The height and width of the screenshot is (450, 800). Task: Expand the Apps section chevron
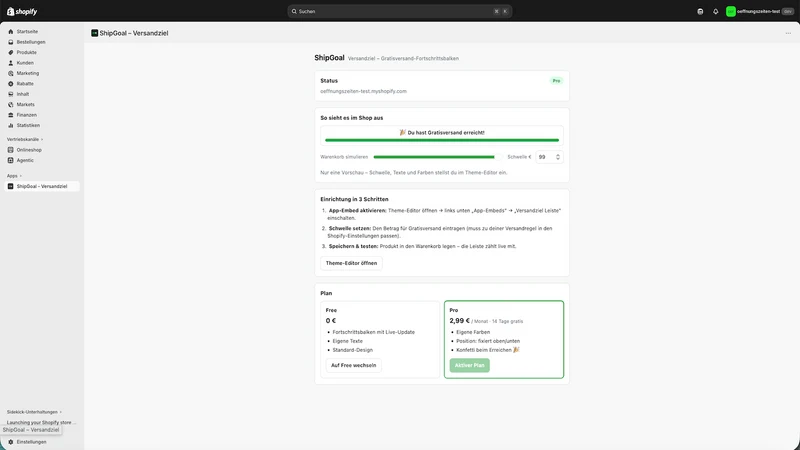click(20, 176)
